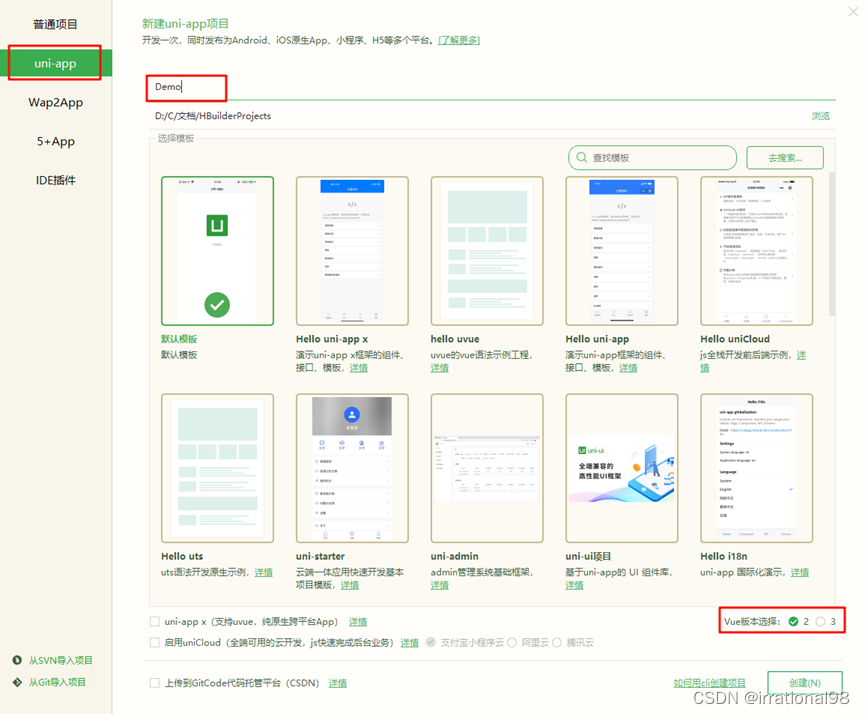865x714 pixels.
Task: Click the project path D:/C/文档/HBuilderProjects field
Action: [x=474, y=116]
